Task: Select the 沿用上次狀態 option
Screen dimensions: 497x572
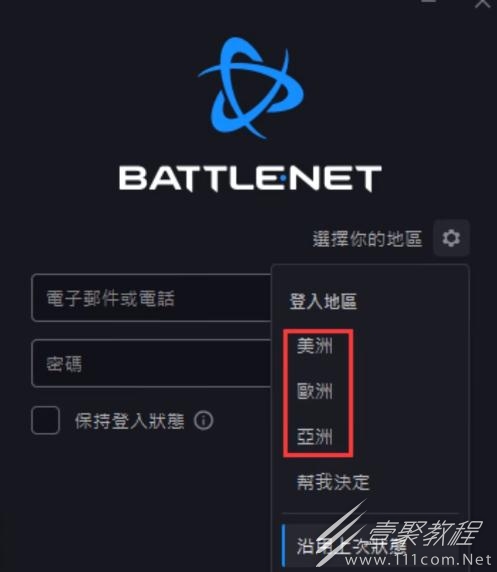Action: tap(351, 546)
